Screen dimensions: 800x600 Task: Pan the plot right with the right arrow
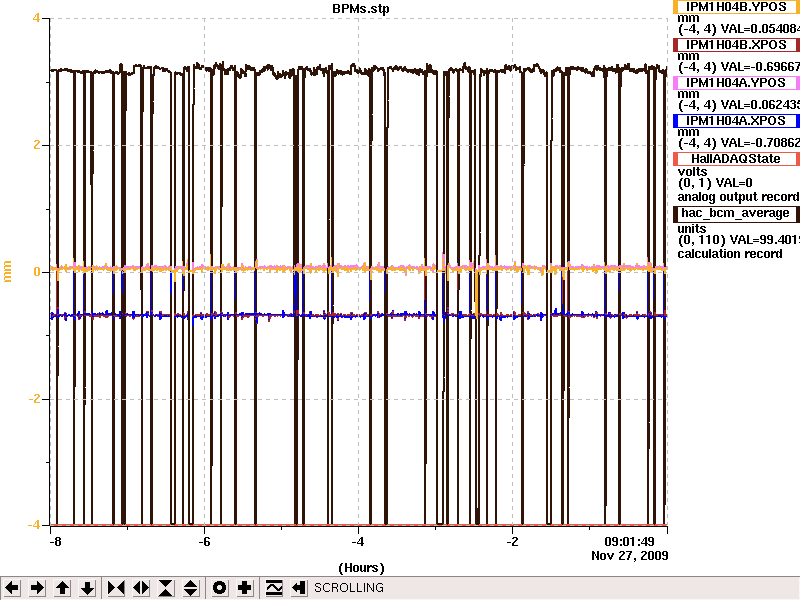coord(37,588)
